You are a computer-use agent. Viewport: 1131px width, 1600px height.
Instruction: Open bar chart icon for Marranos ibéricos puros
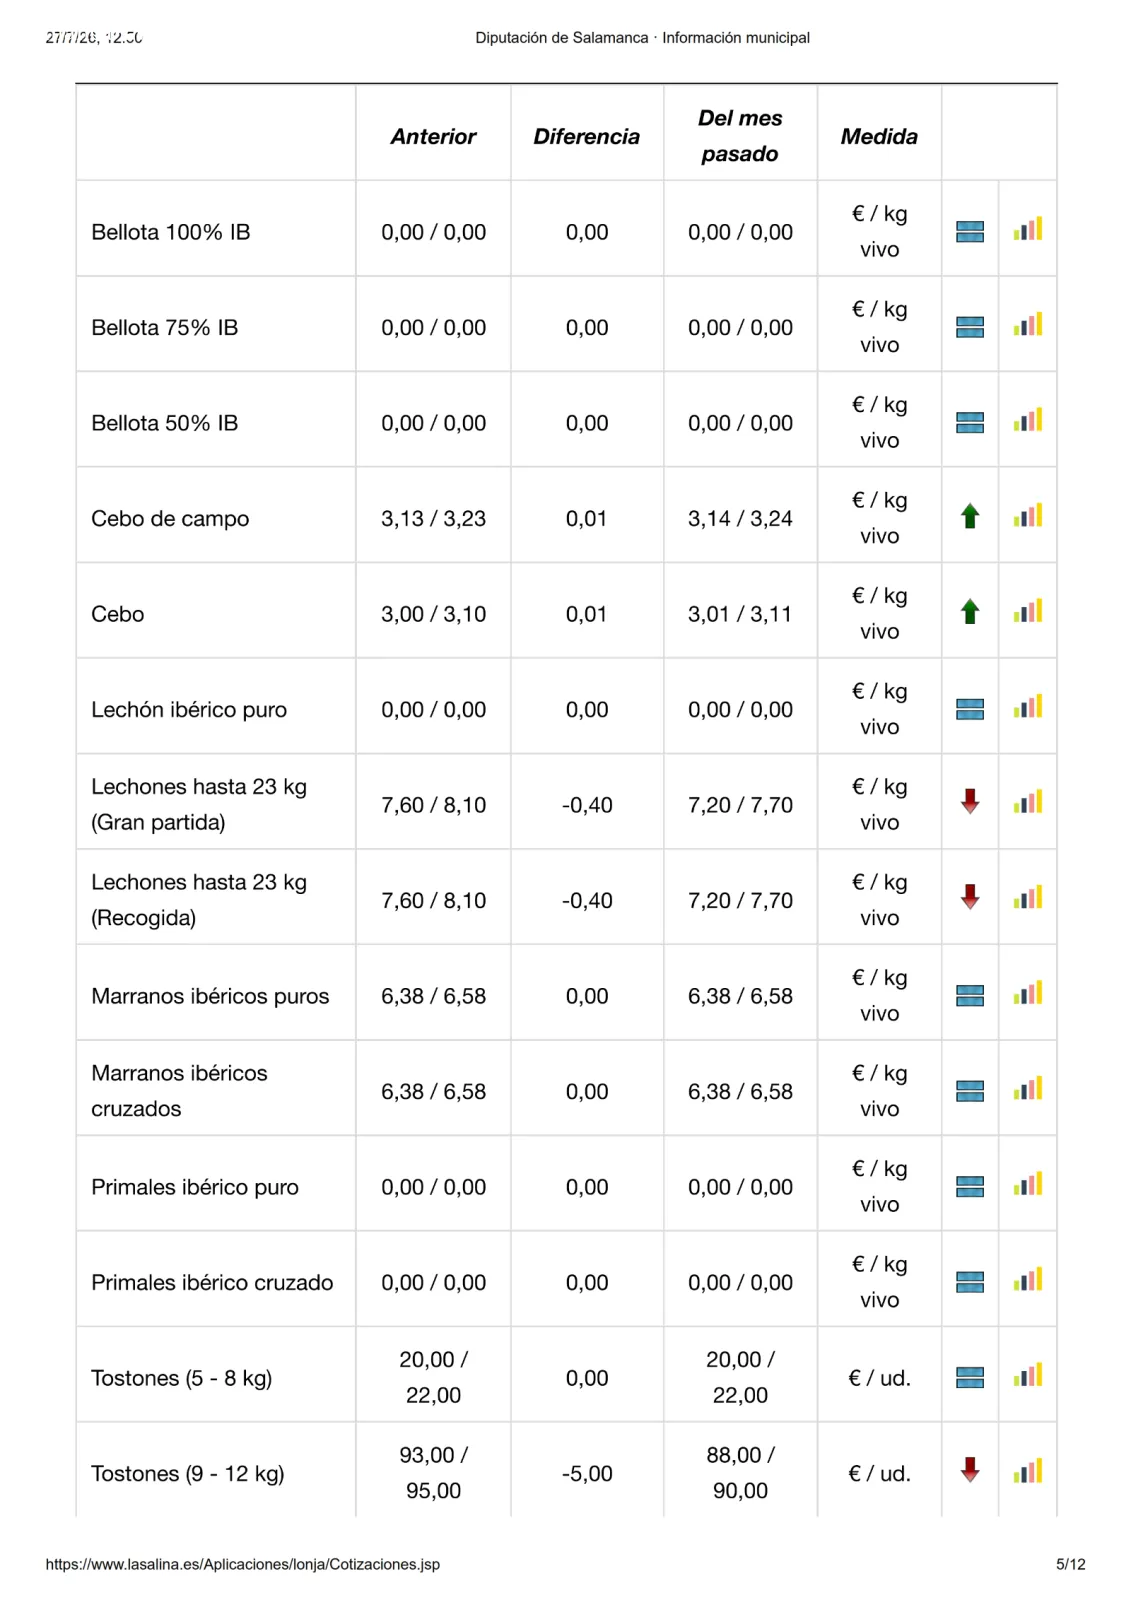(x=1027, y=994)
